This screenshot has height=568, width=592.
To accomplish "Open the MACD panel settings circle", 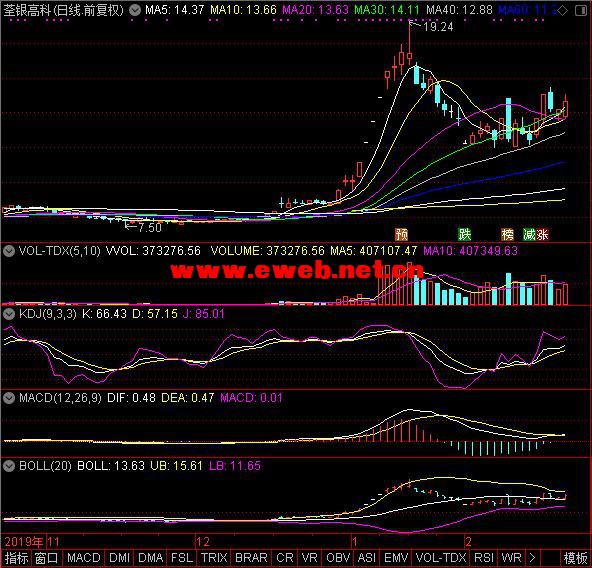I will tap(9, 398).
